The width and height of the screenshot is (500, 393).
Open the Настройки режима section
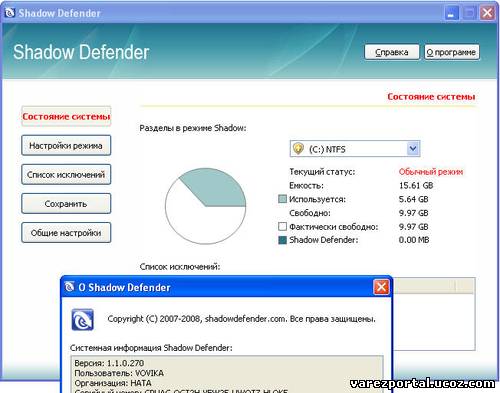click(x=66, y=145)
